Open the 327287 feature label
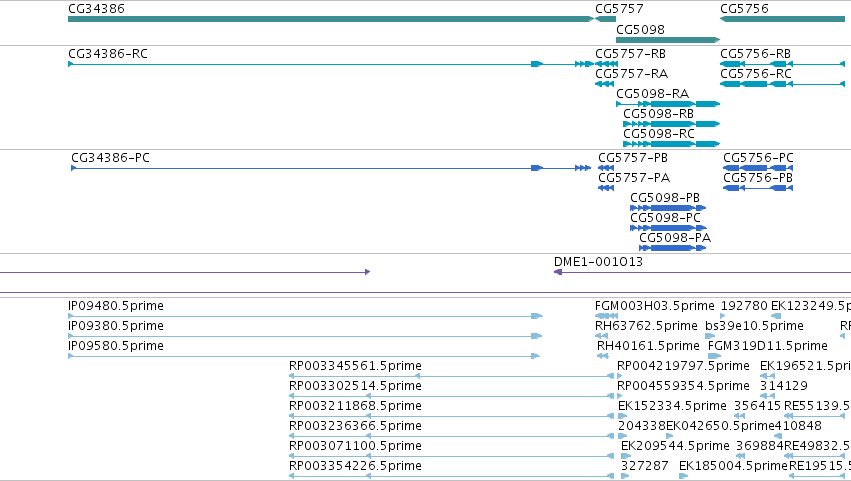 pyautogui.click(x=645, y=467)
